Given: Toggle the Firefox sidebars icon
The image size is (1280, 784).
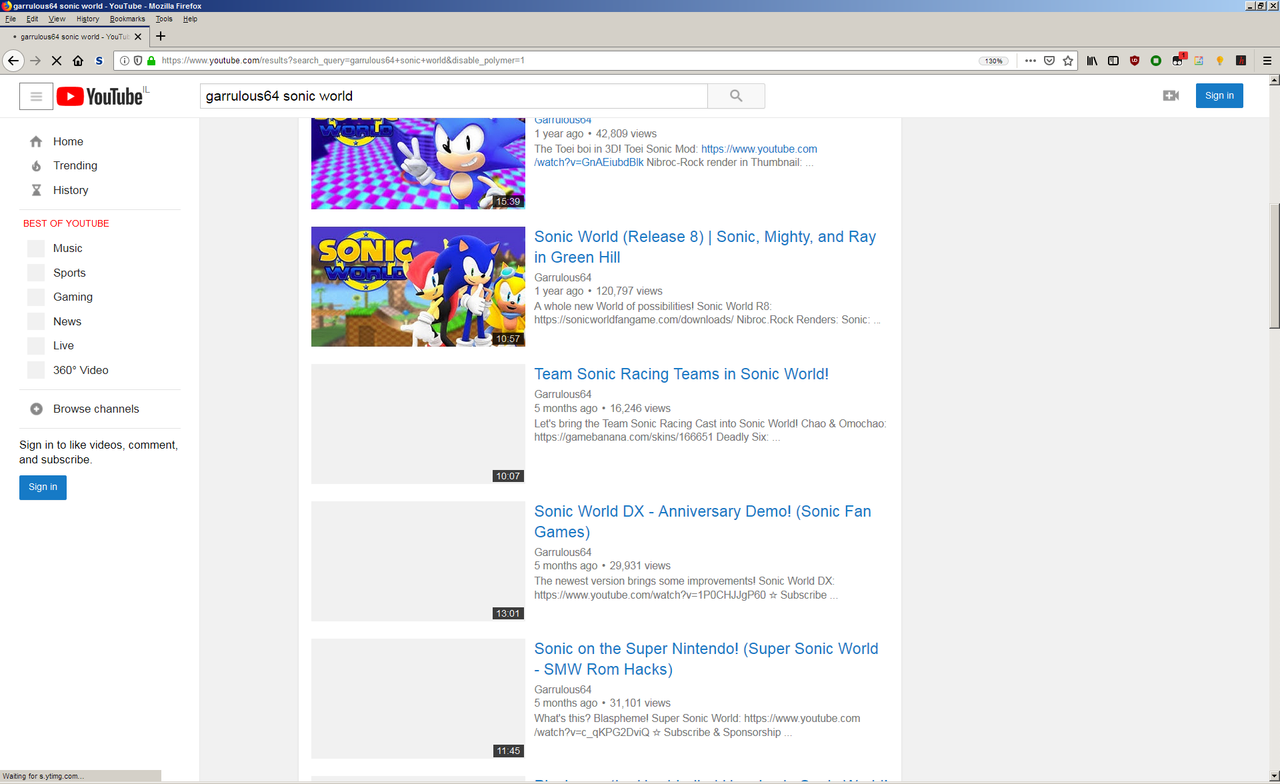Looking at the screenshot, I should click(1114, 61).
